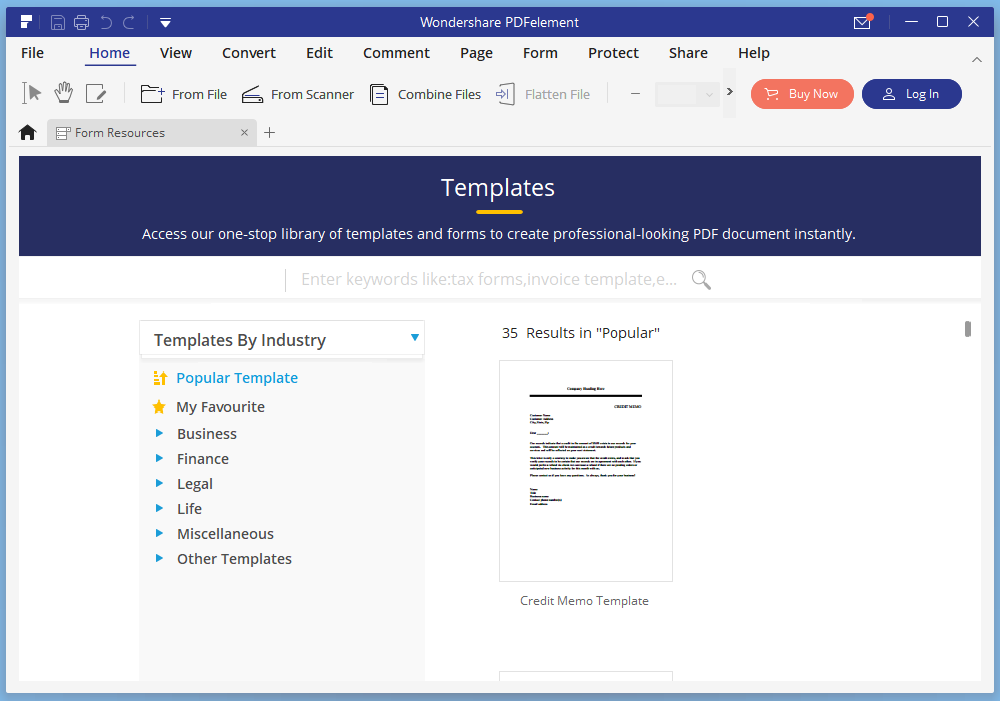Click the template keyword search field
Image resolution: width=1000 pixels, height=701 pixels.
point(488,280)
